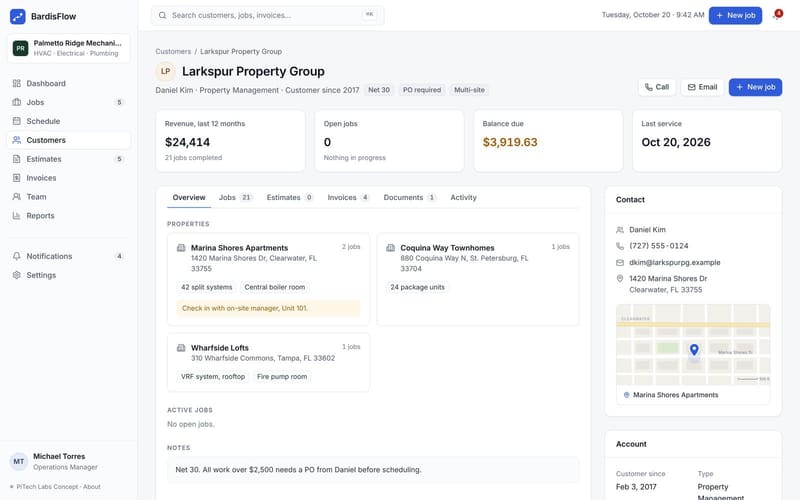Select the Documents tab
The height and width of the screenshot is (500, 800).
coord(410,197)
